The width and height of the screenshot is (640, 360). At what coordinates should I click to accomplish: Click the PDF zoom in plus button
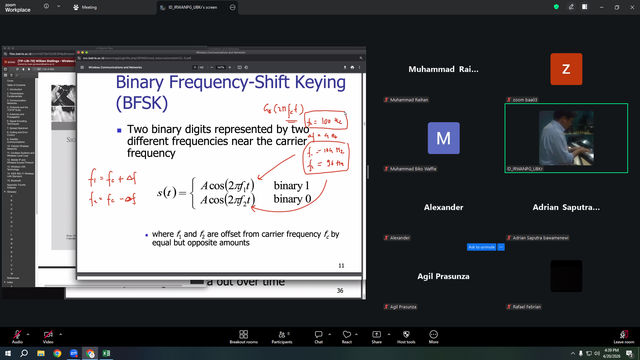click(230, 67)
